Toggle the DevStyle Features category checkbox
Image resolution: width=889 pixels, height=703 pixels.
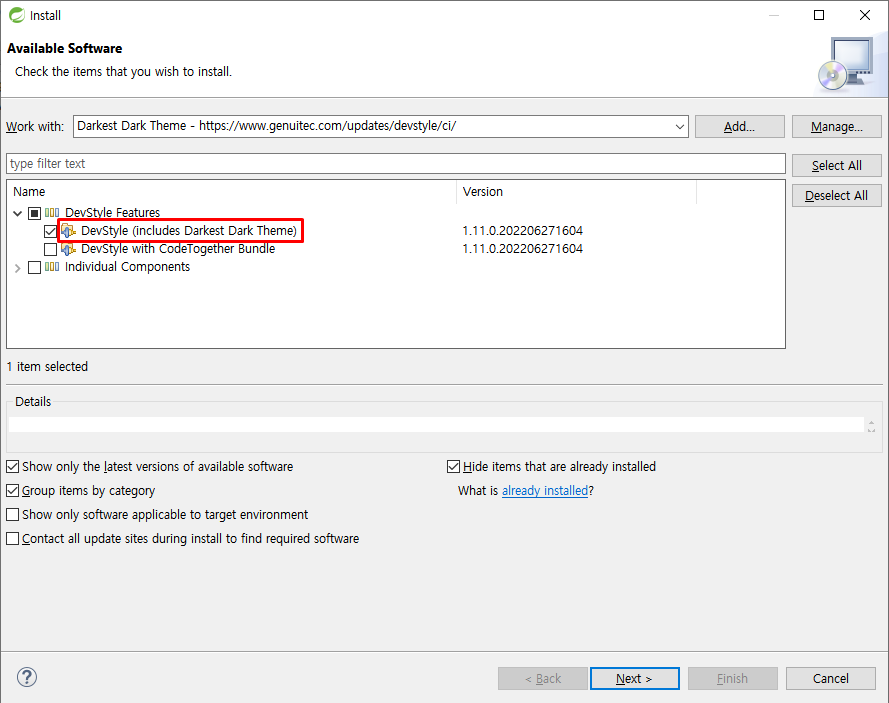click(x=35, y=213)
